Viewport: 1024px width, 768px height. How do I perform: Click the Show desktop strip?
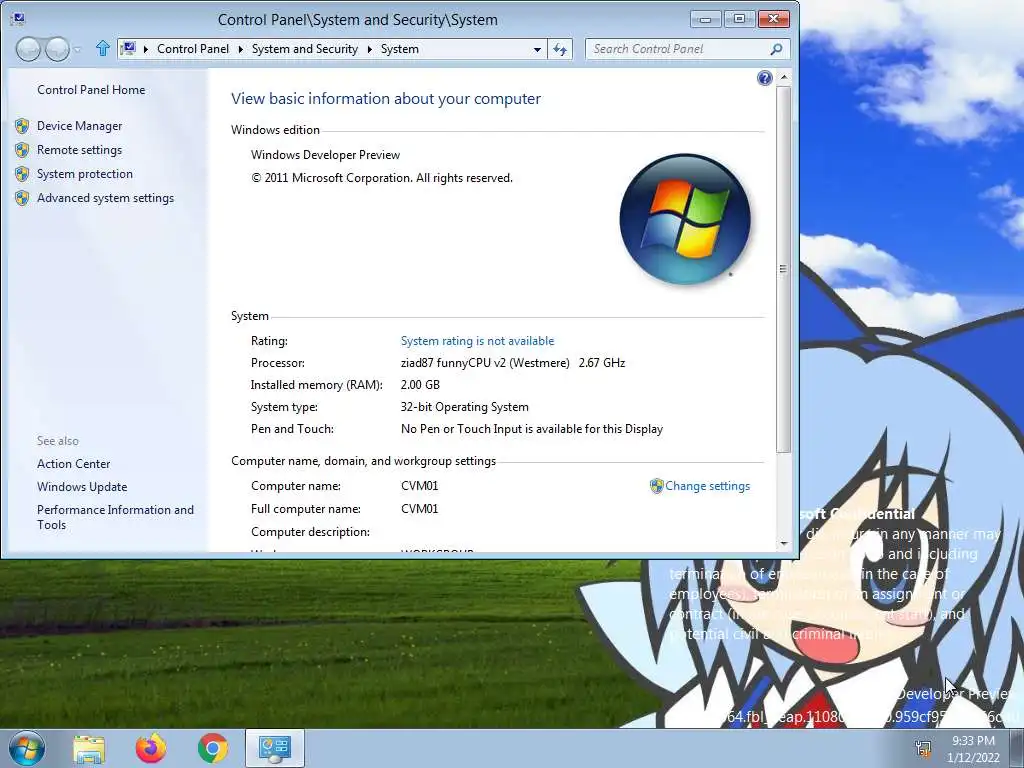[x=1016, y=748]
